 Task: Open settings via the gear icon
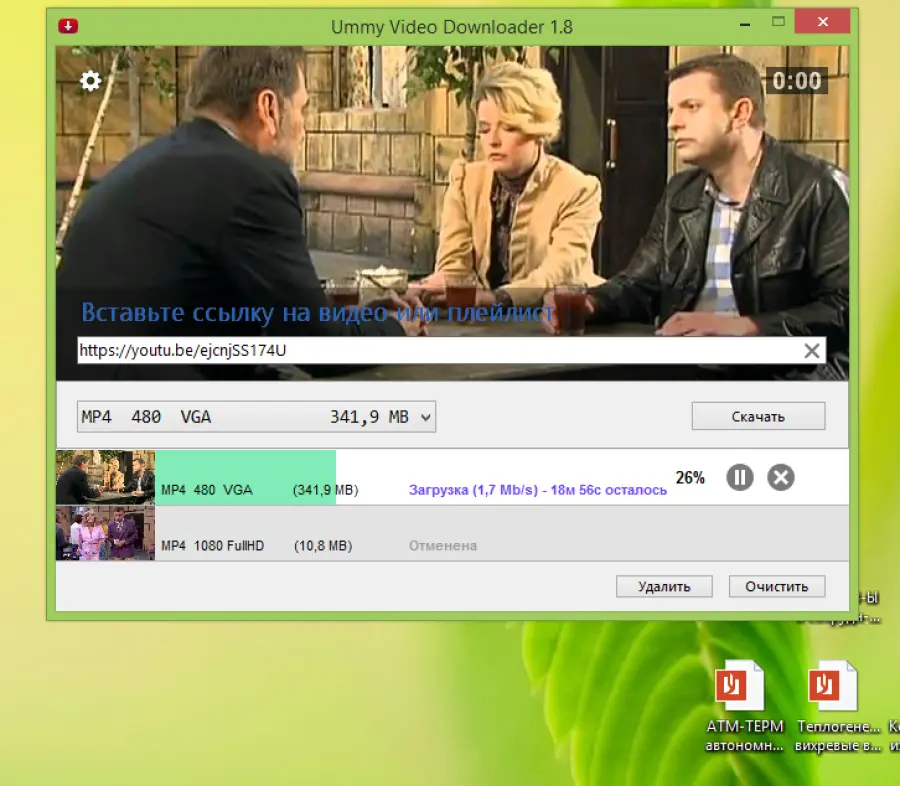tap(90, 81)
